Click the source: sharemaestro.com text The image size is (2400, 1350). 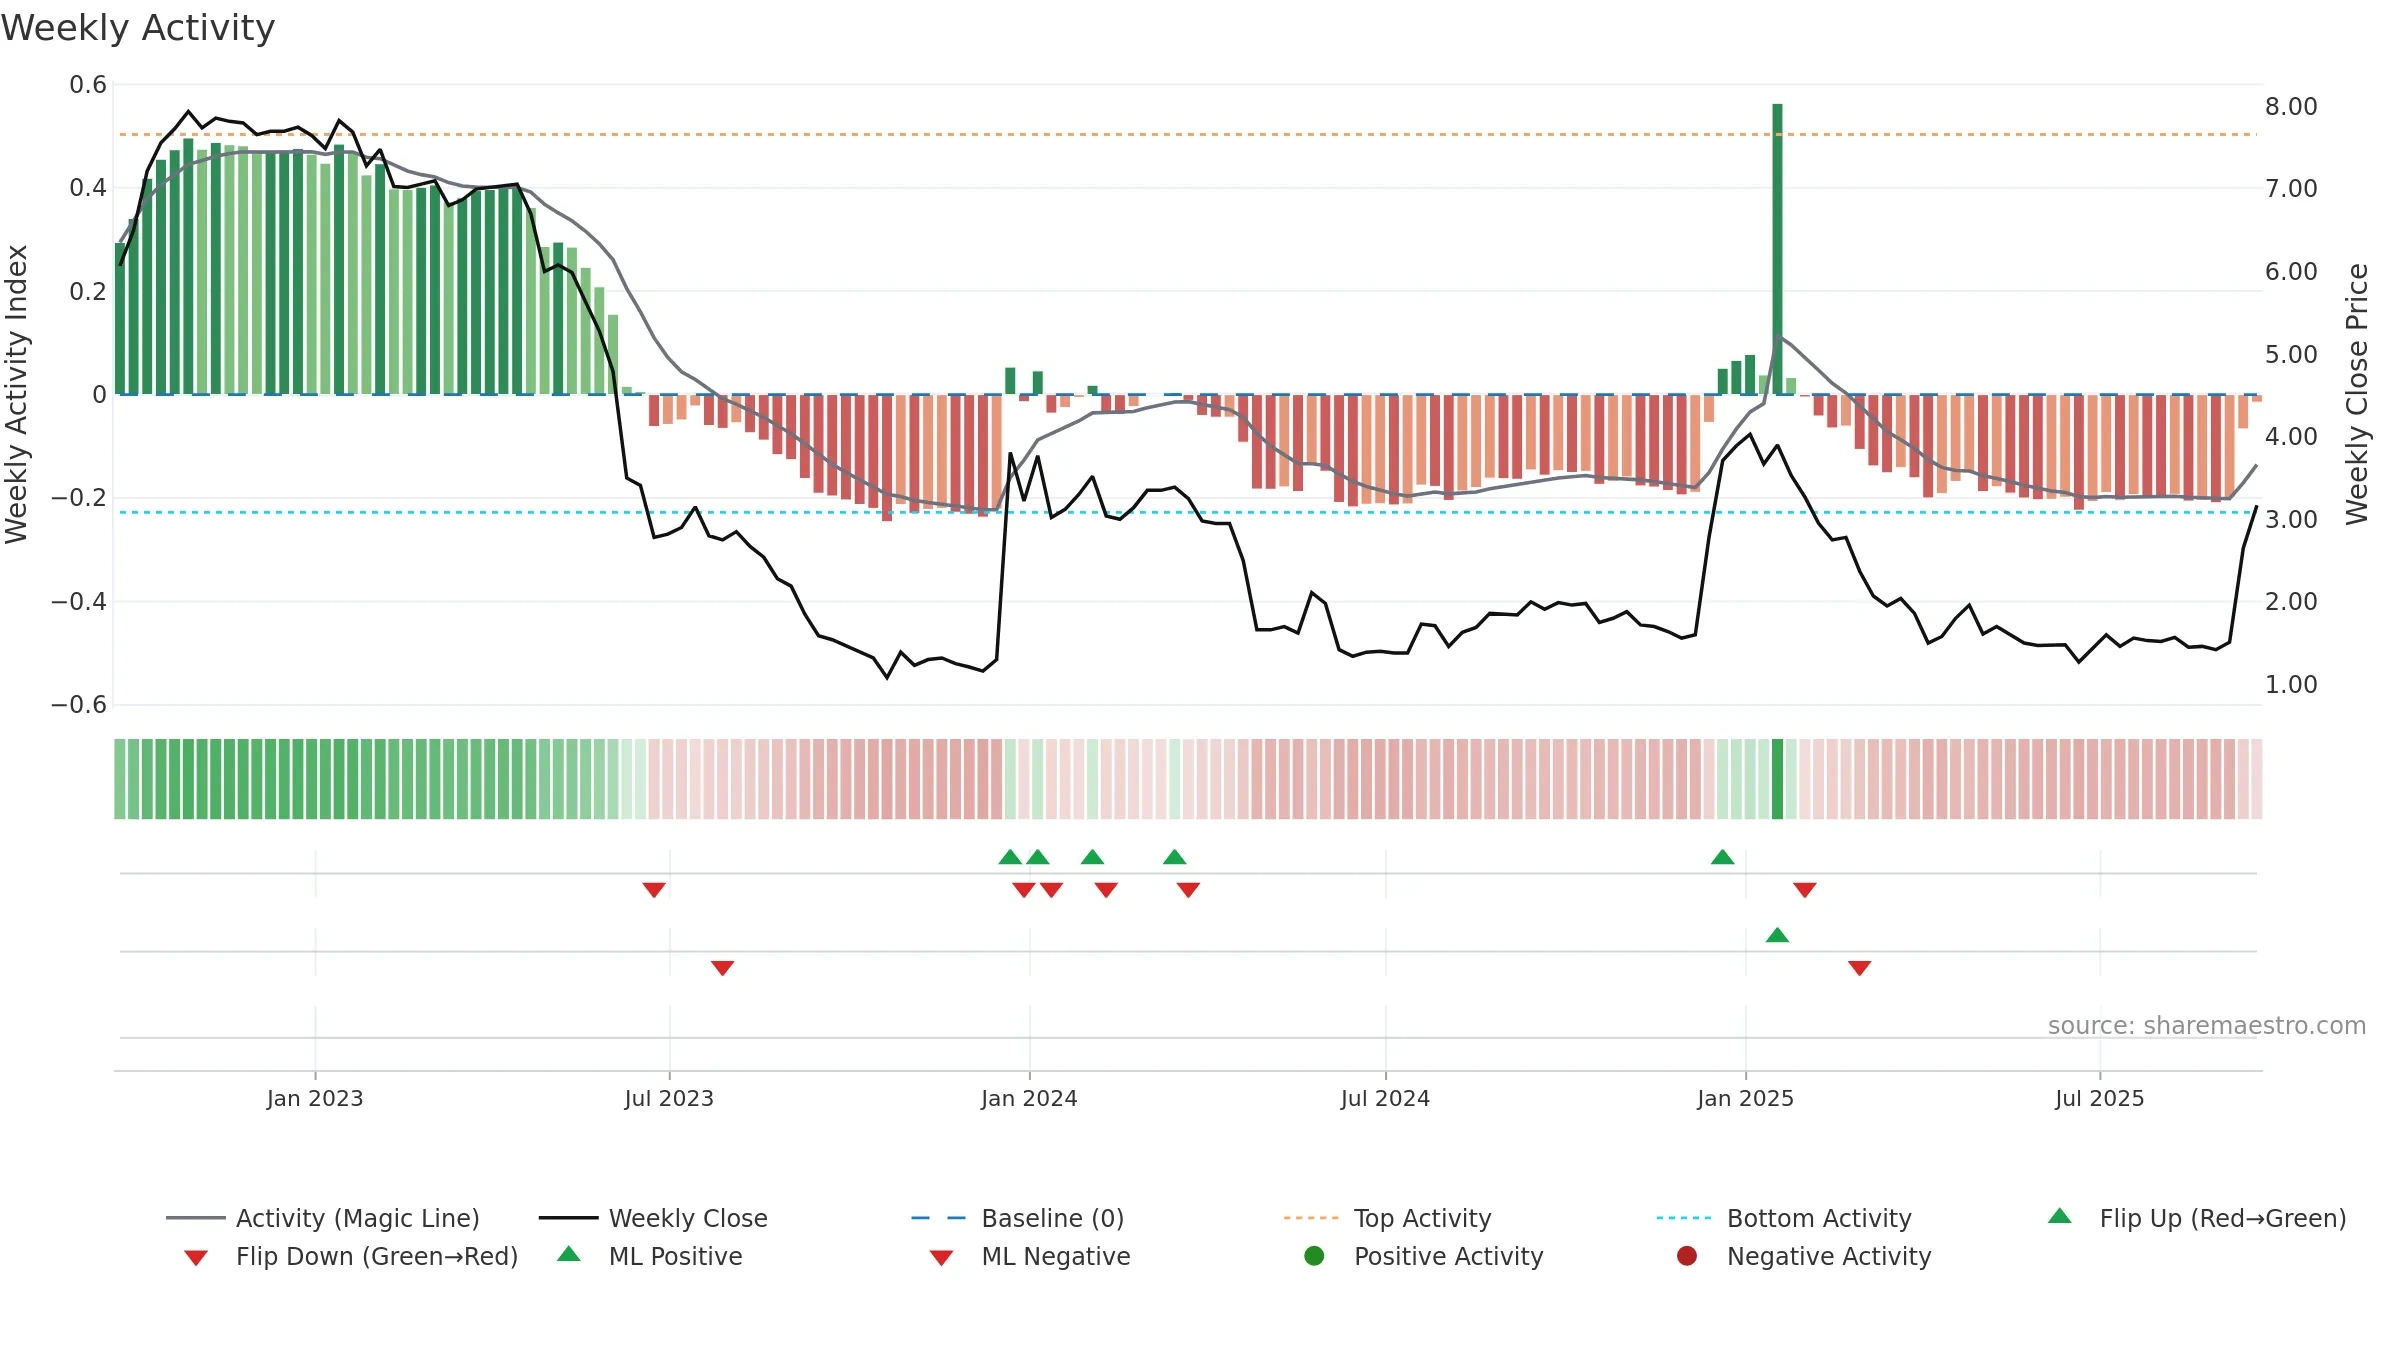[x=2207, y=1025]
